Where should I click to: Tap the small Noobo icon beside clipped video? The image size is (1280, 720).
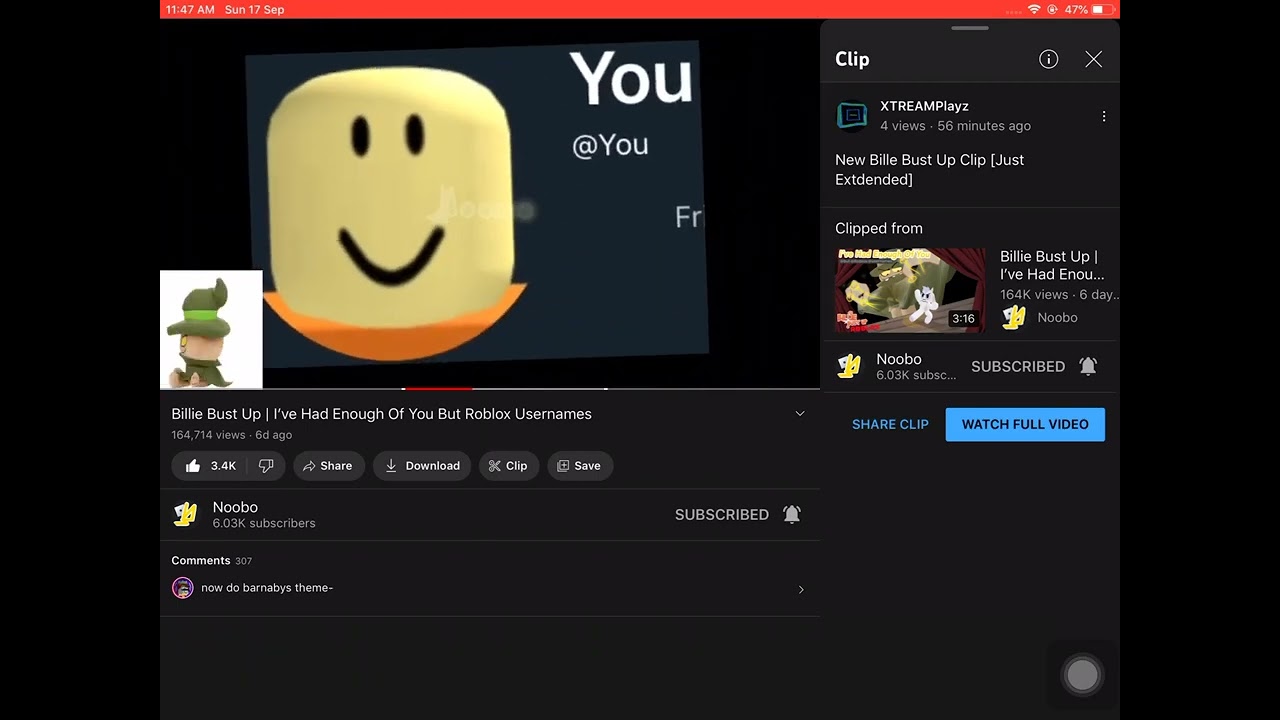pos(1014,317)
